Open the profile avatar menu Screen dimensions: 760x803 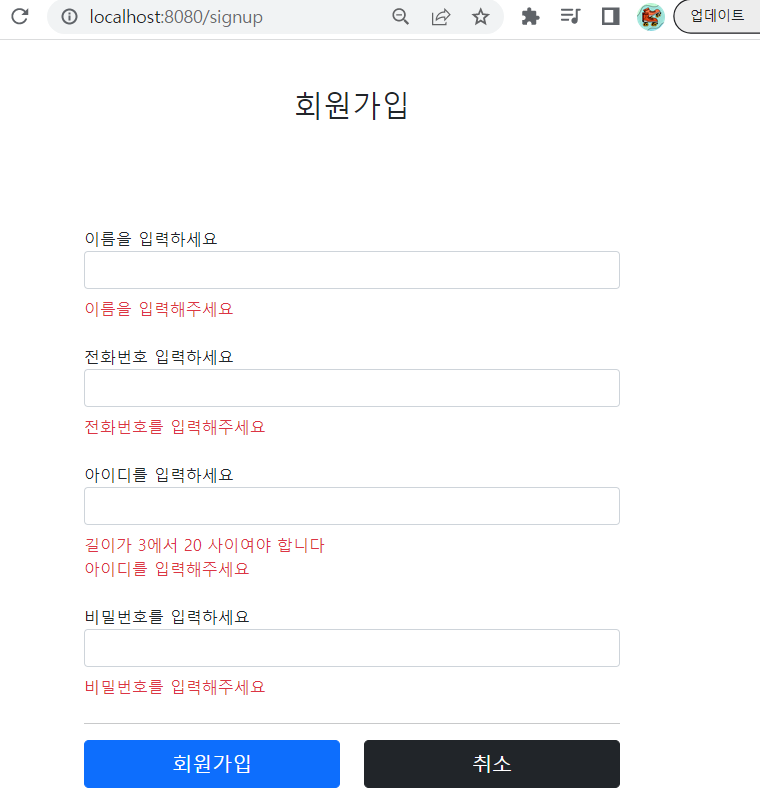tap(650, 17)
